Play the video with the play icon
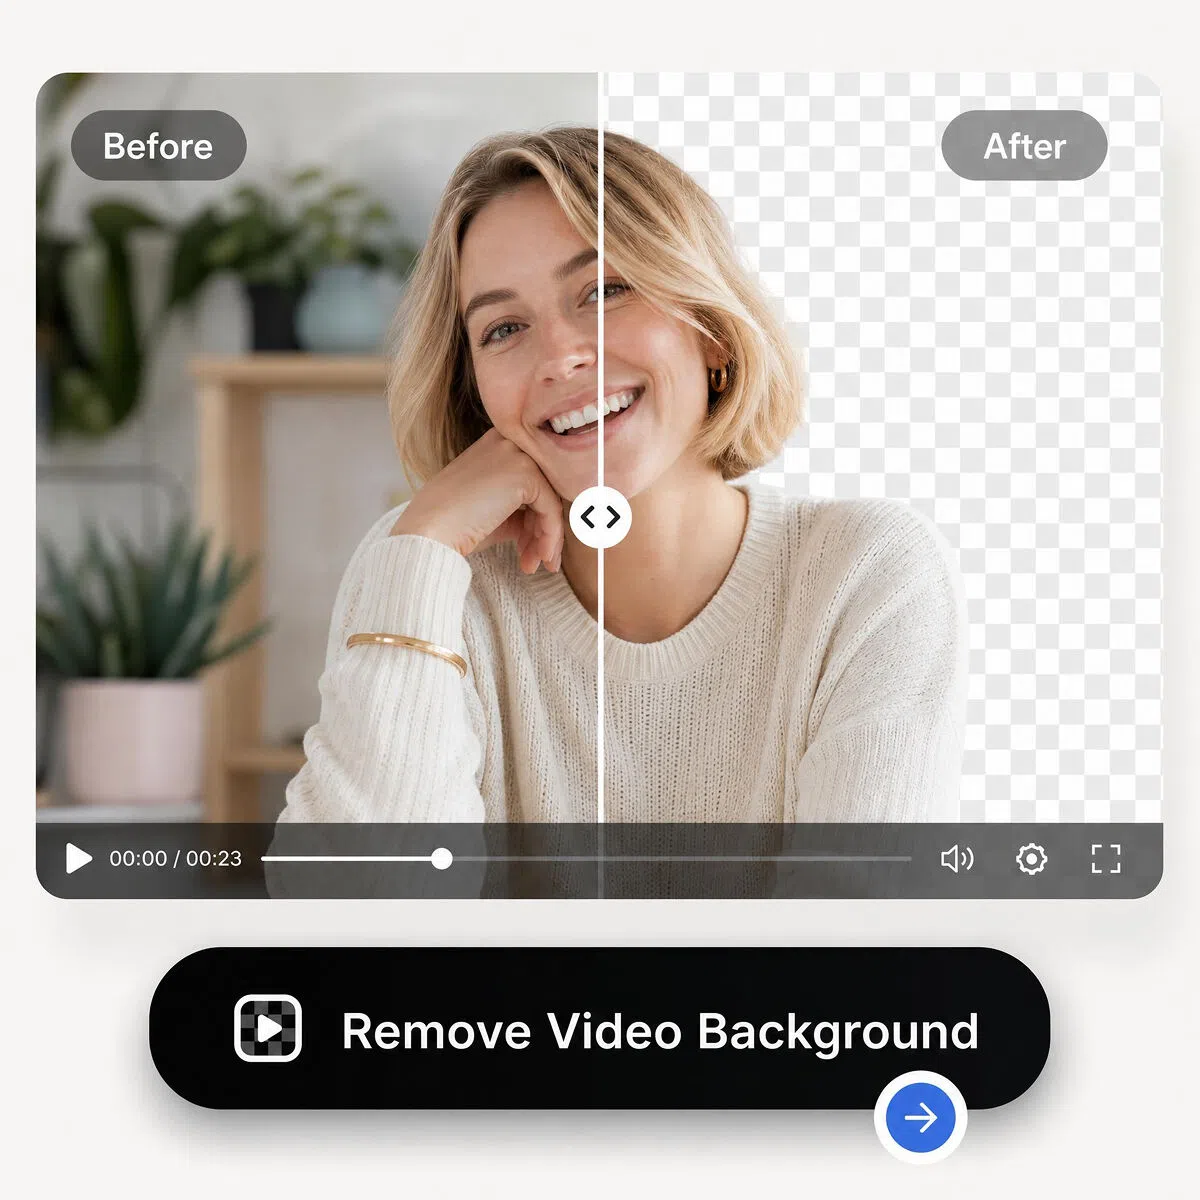The image size is (1200, 1200). (78, 858)
